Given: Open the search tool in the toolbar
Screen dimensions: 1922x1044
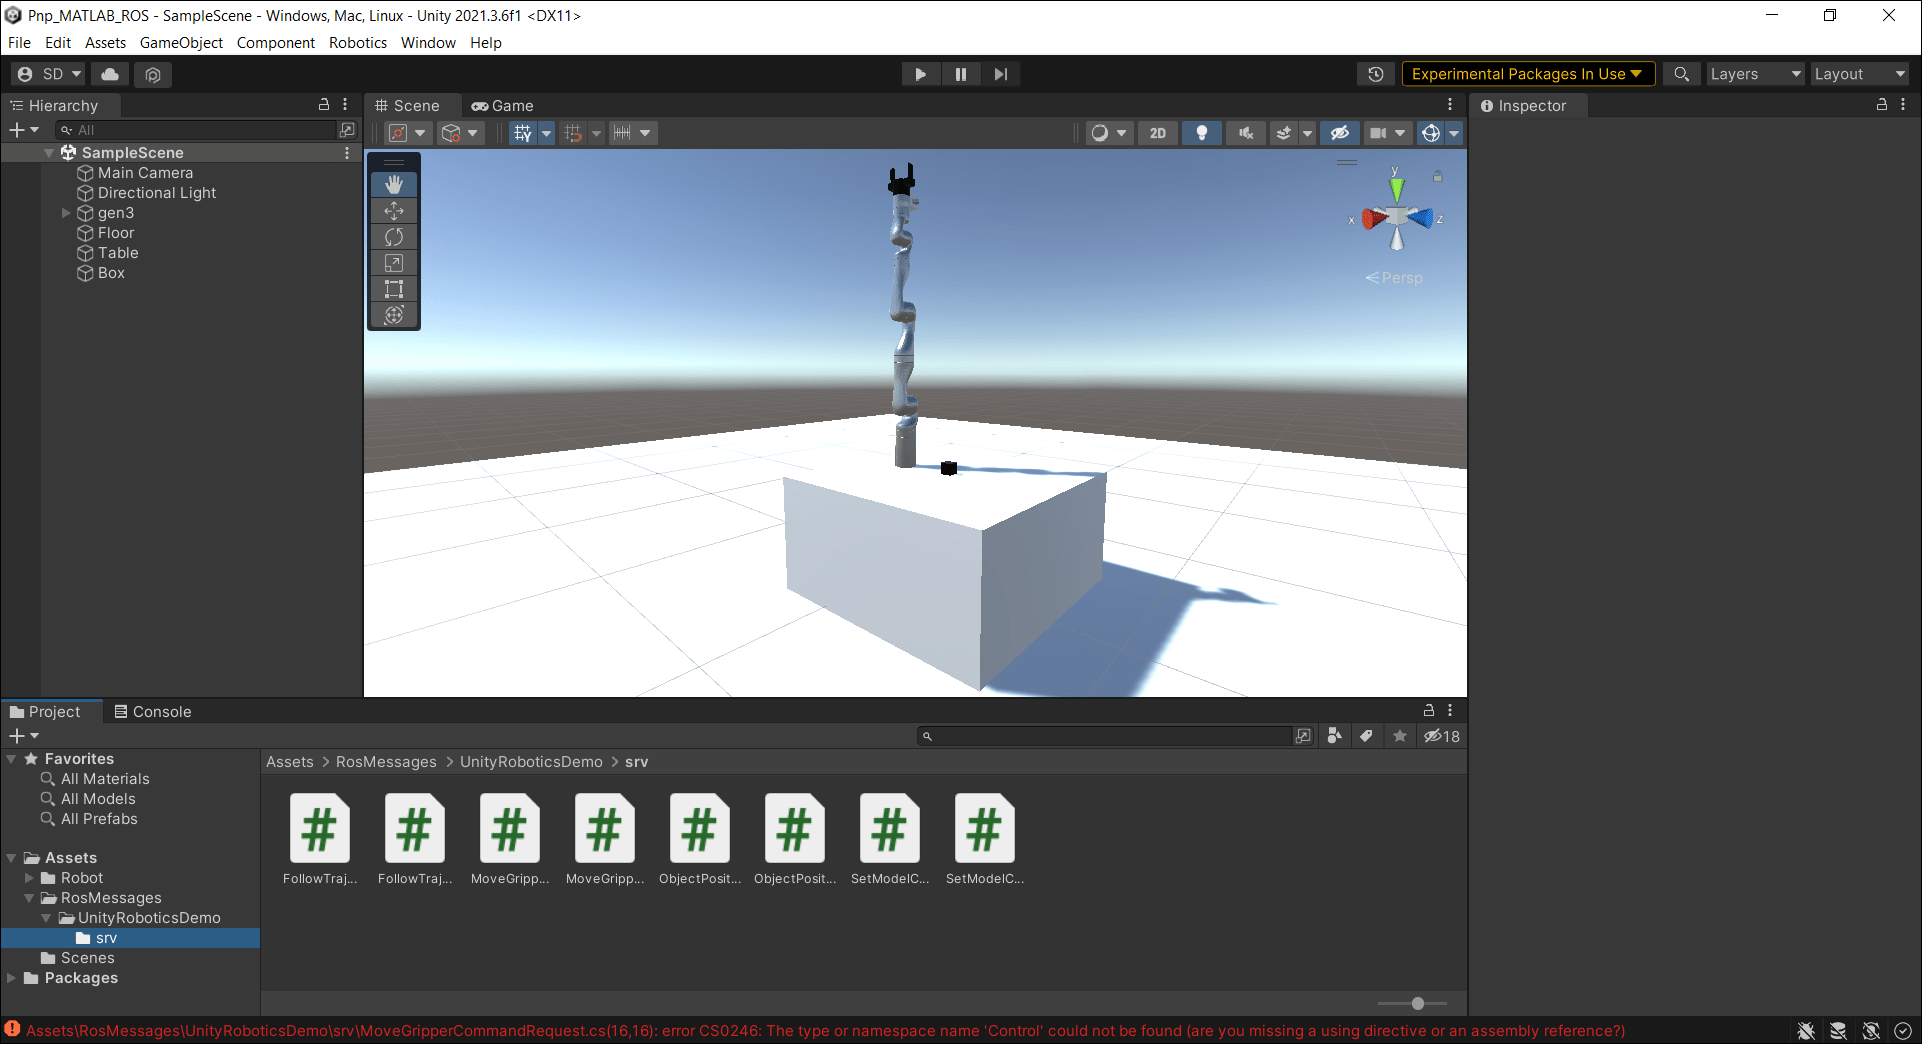Looking at the screenshot, I should pyautogui.click(x=1681, y=73).
